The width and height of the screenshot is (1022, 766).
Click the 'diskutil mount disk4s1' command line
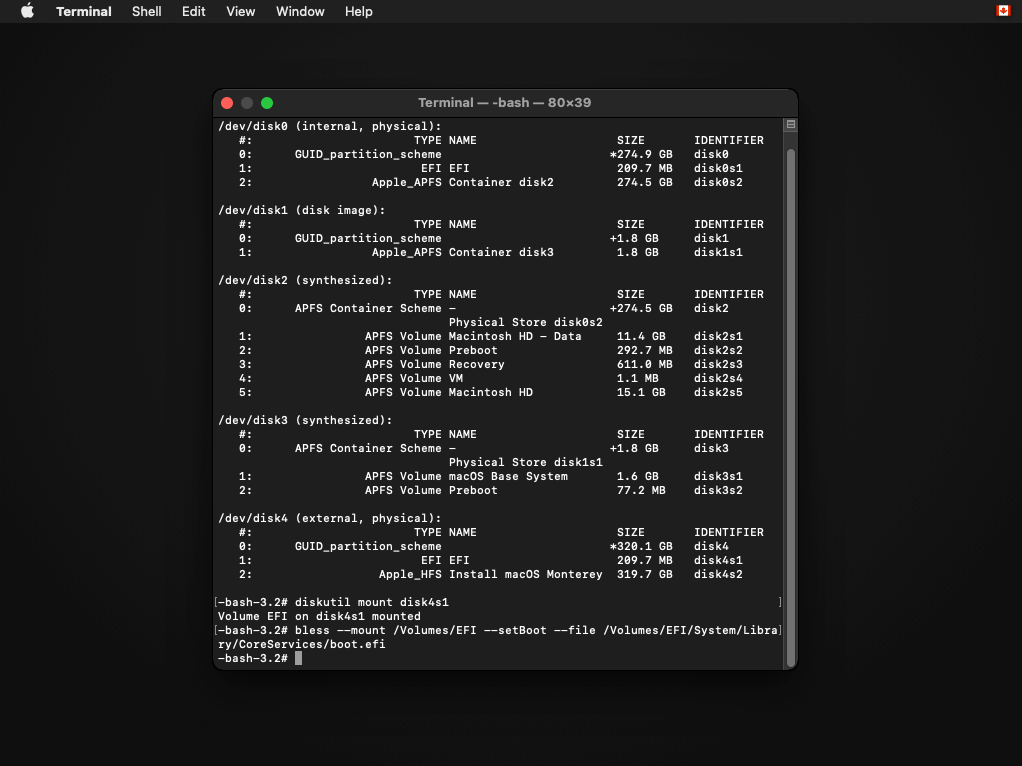[371, 602]
